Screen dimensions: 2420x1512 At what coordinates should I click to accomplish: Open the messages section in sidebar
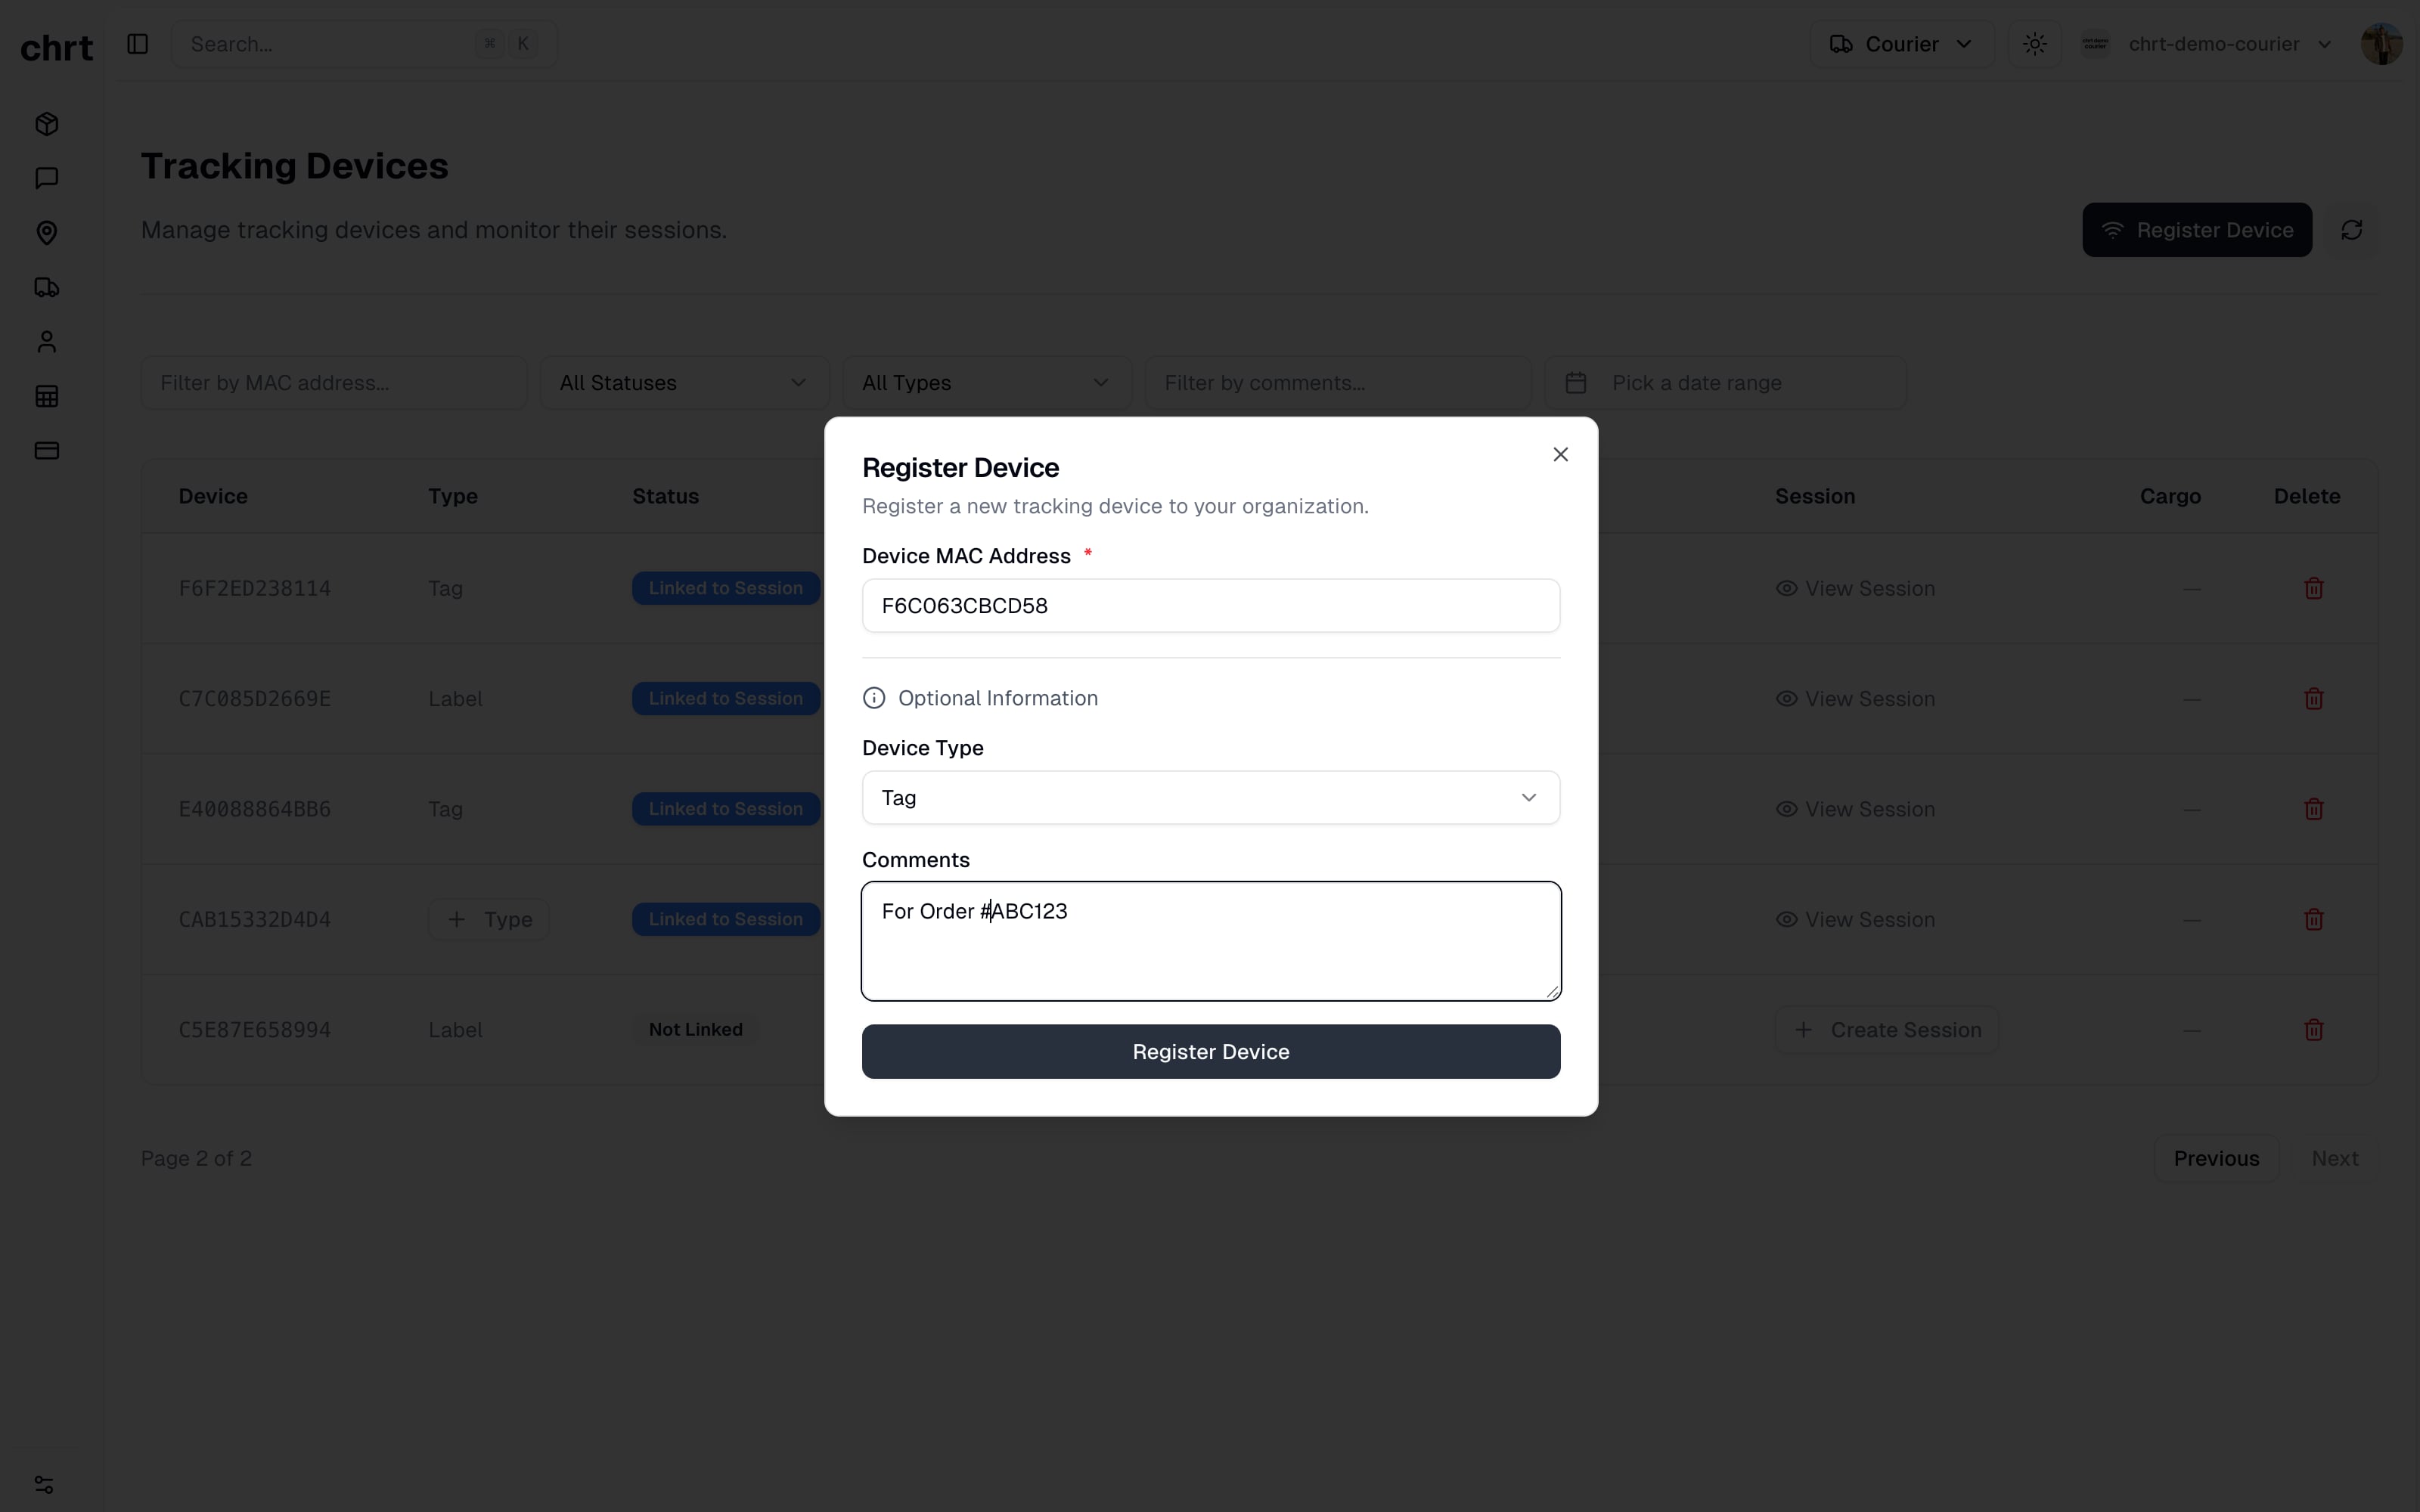click(x=46, y=178)
